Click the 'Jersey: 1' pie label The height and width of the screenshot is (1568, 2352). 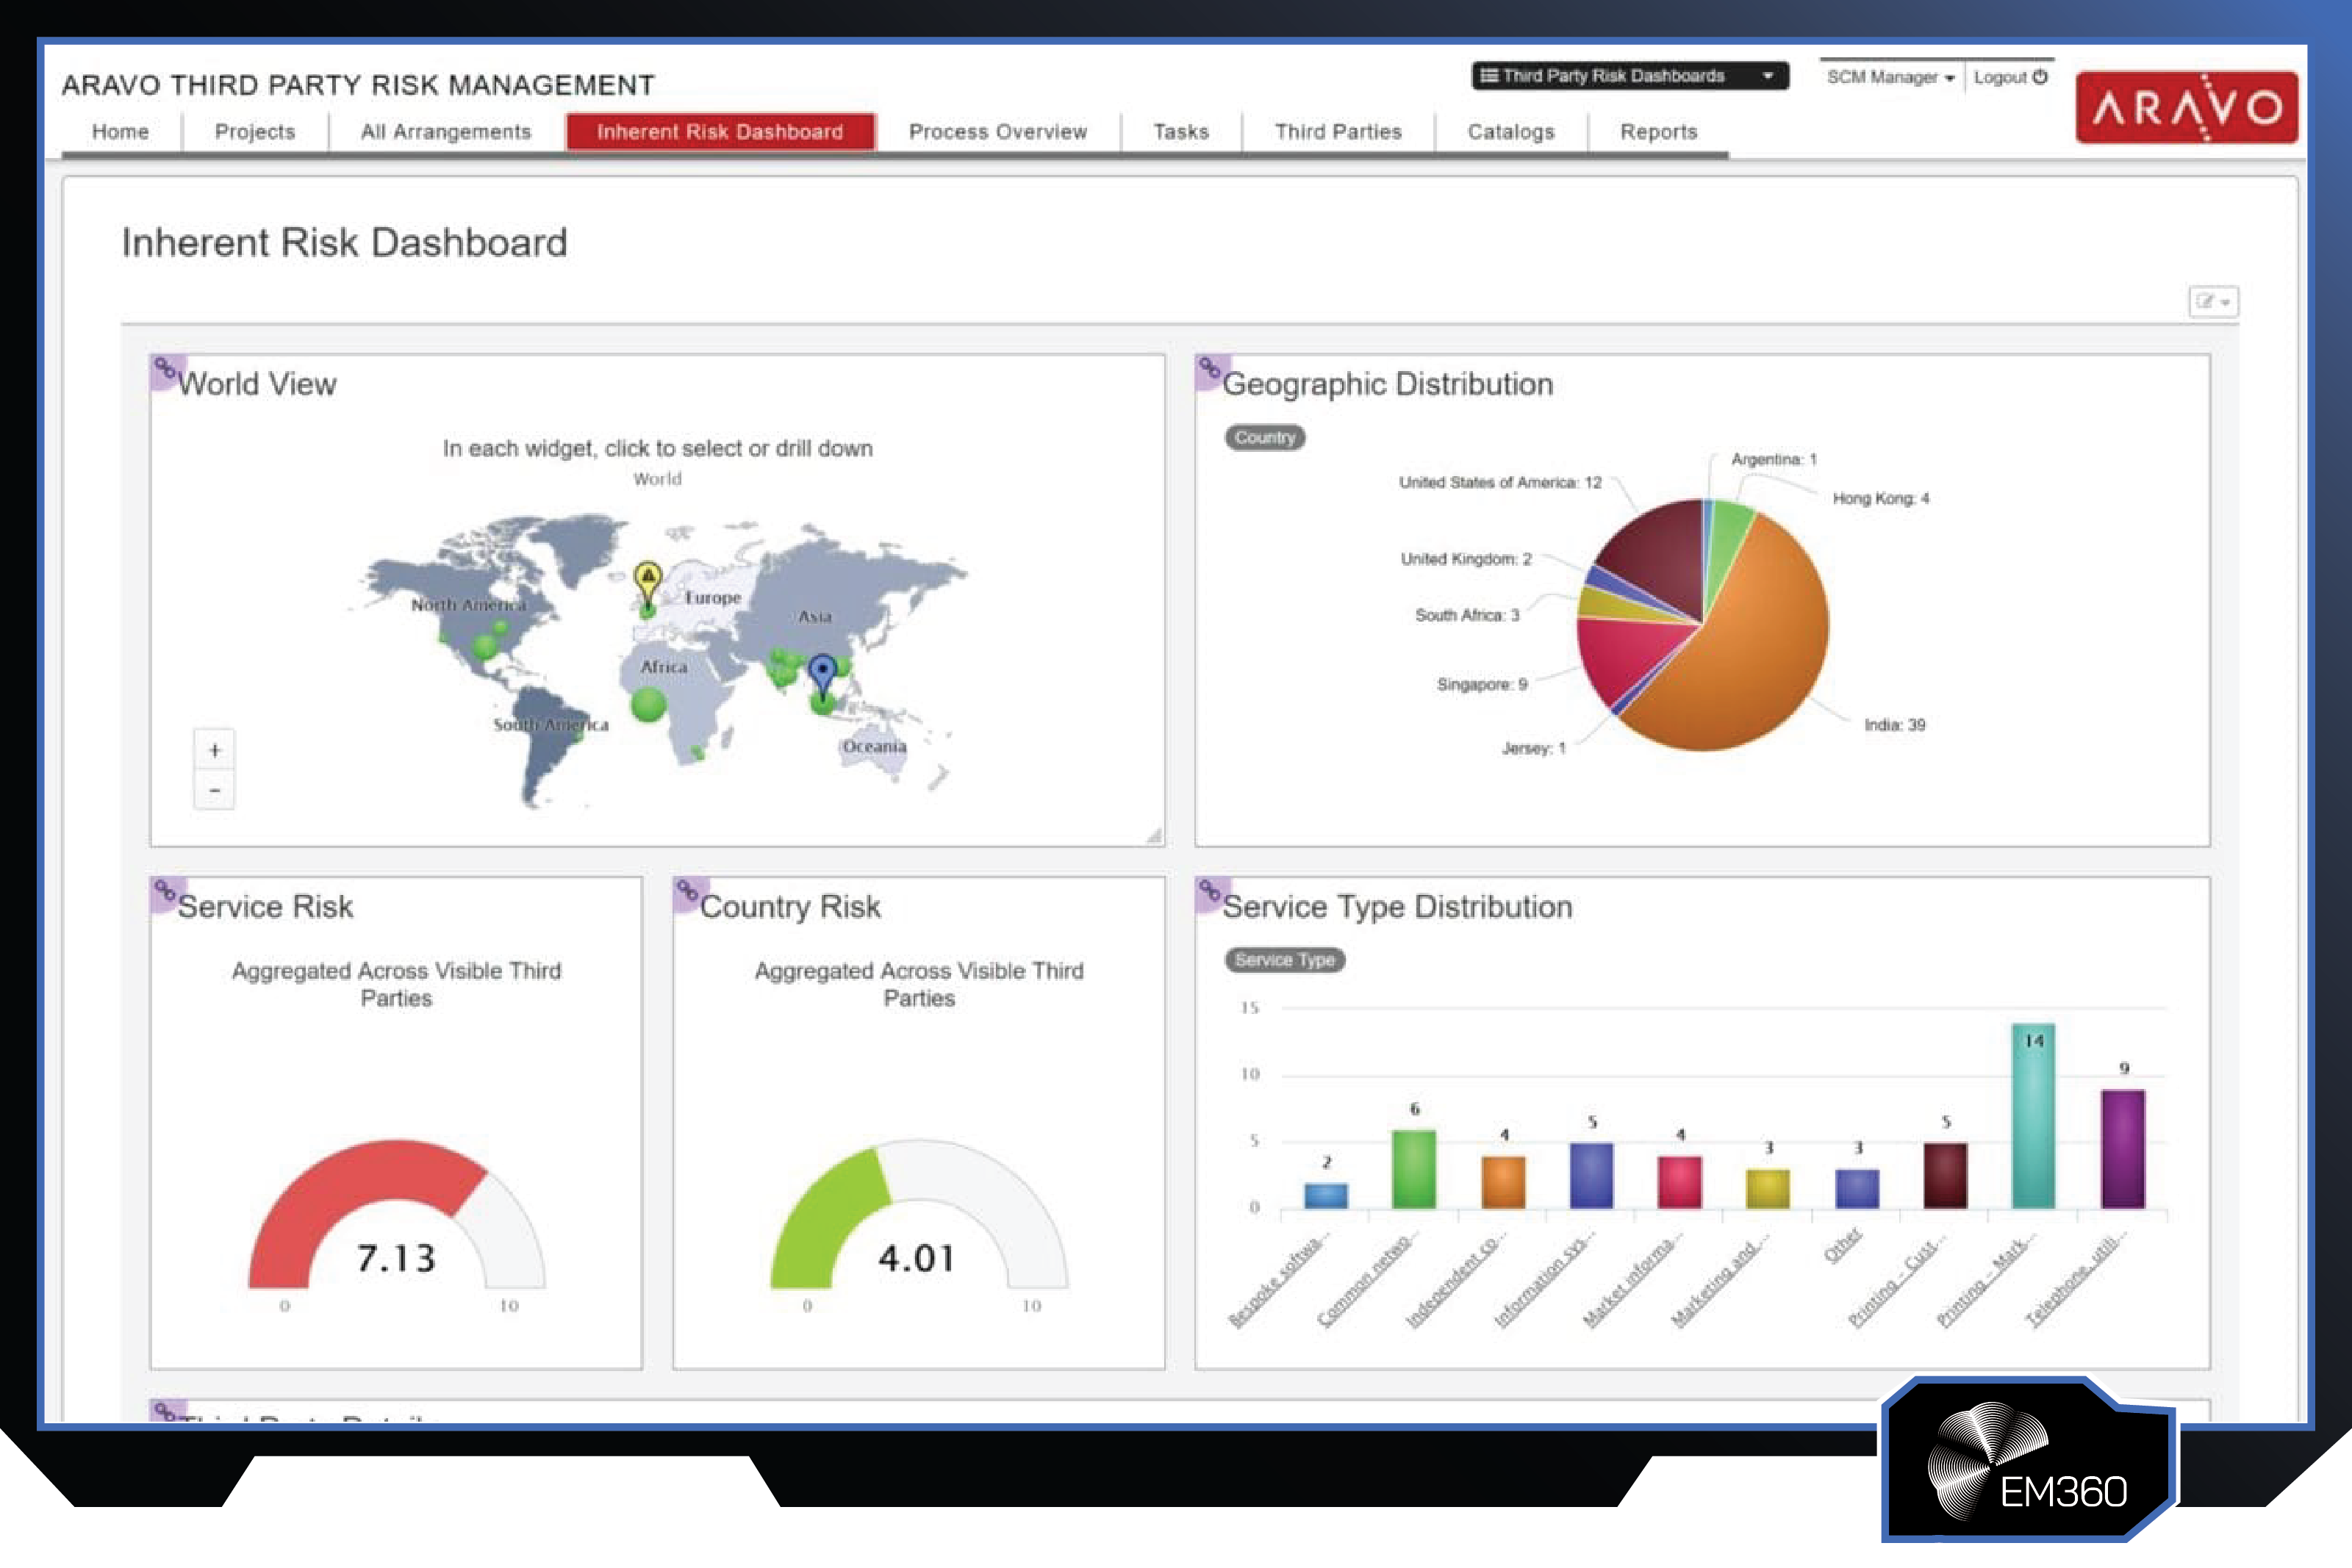(1533, 748)
